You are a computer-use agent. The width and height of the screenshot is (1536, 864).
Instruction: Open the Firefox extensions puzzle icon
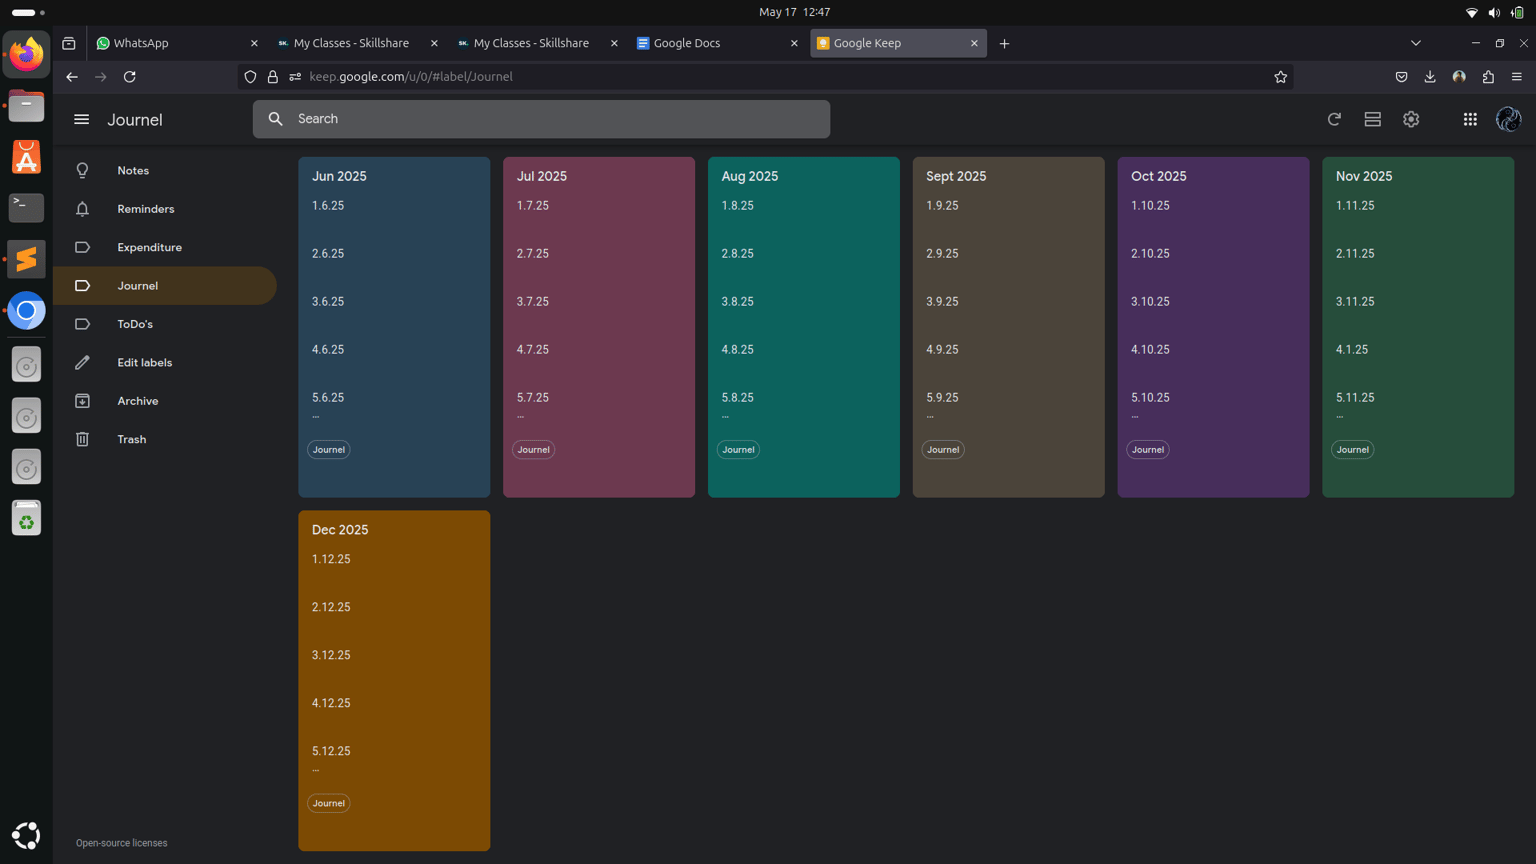[x=1488, y=77]
